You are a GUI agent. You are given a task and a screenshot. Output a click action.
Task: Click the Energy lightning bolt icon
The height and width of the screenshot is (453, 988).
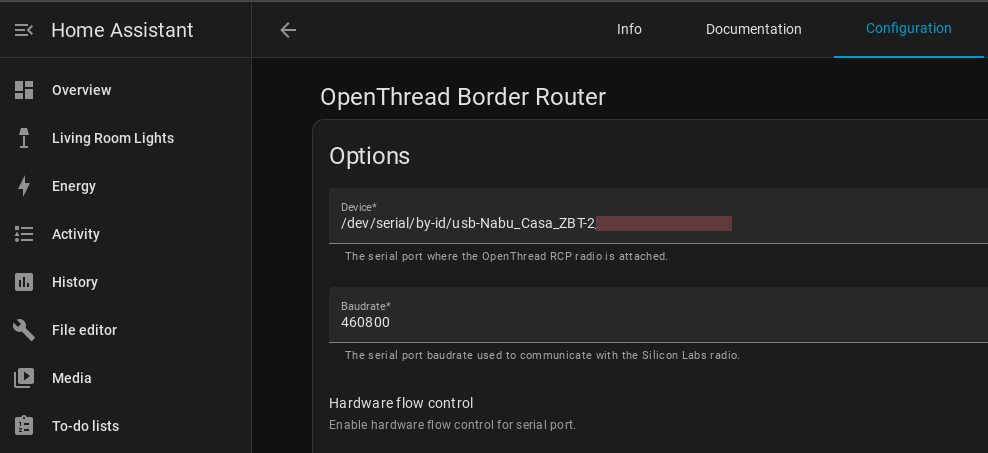click(x=24, y=186)
